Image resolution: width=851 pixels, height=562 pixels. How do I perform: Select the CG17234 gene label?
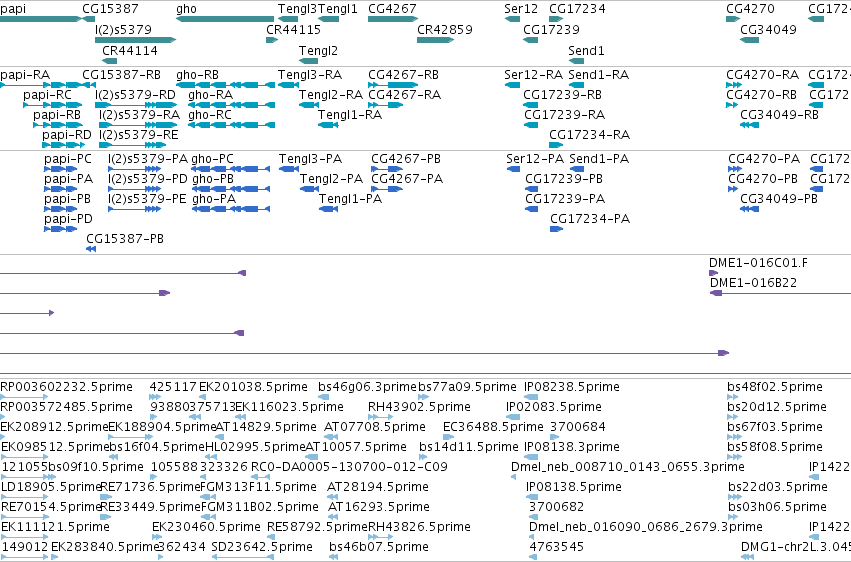(x=577, y=9)
